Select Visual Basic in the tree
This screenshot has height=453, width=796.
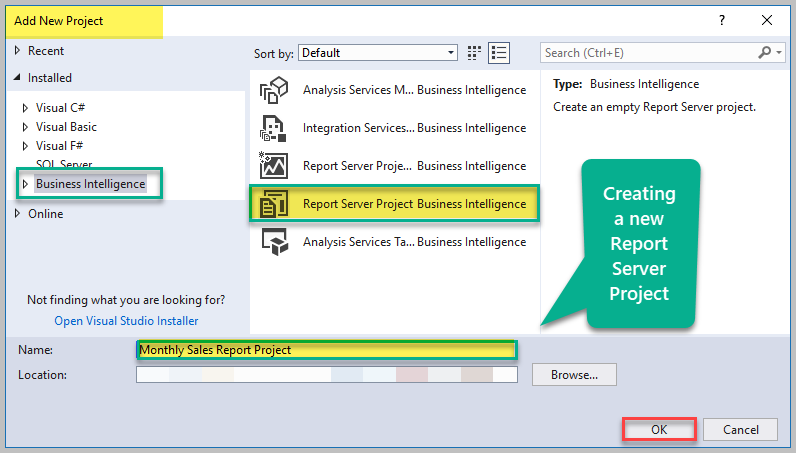pyautogui.click(x=66, y=127)
